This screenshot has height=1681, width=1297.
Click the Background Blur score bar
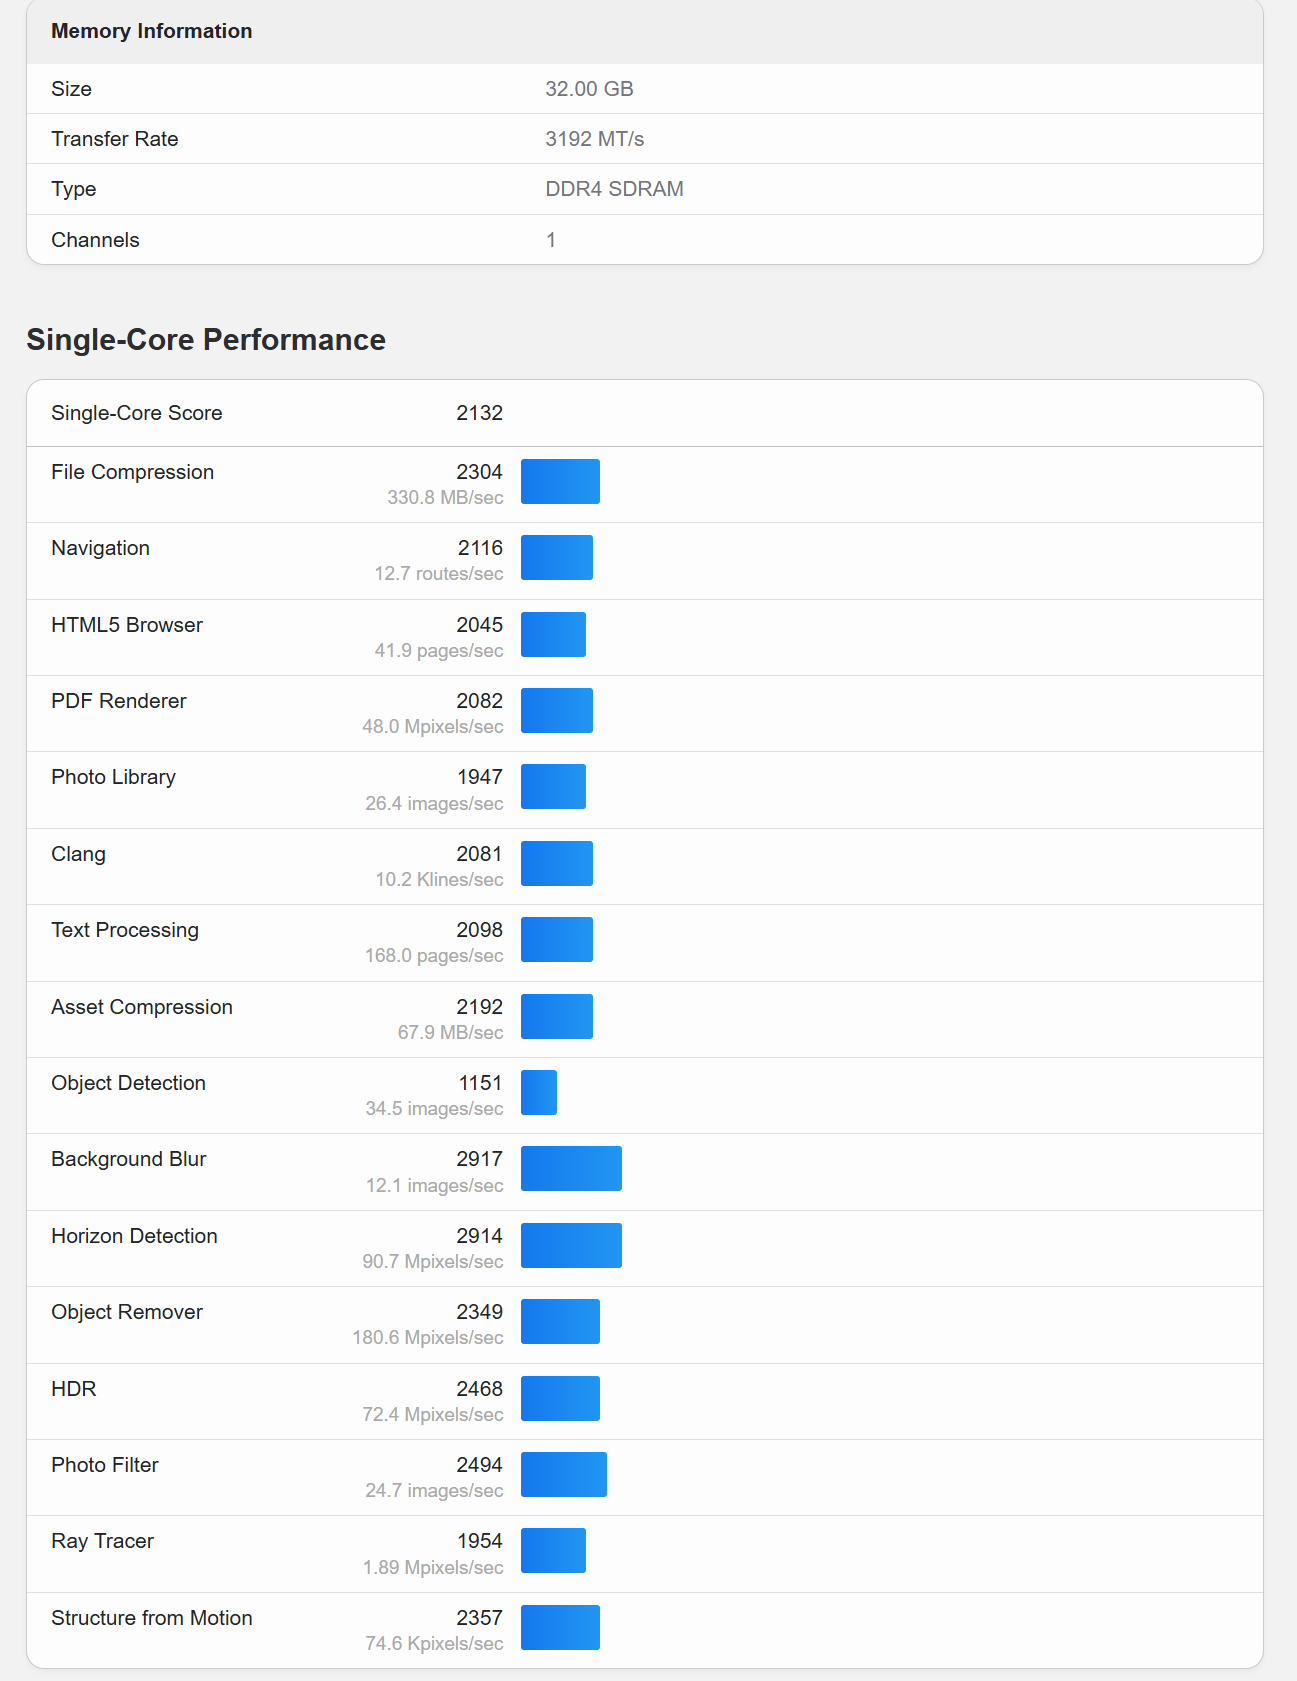point(571,1169)
